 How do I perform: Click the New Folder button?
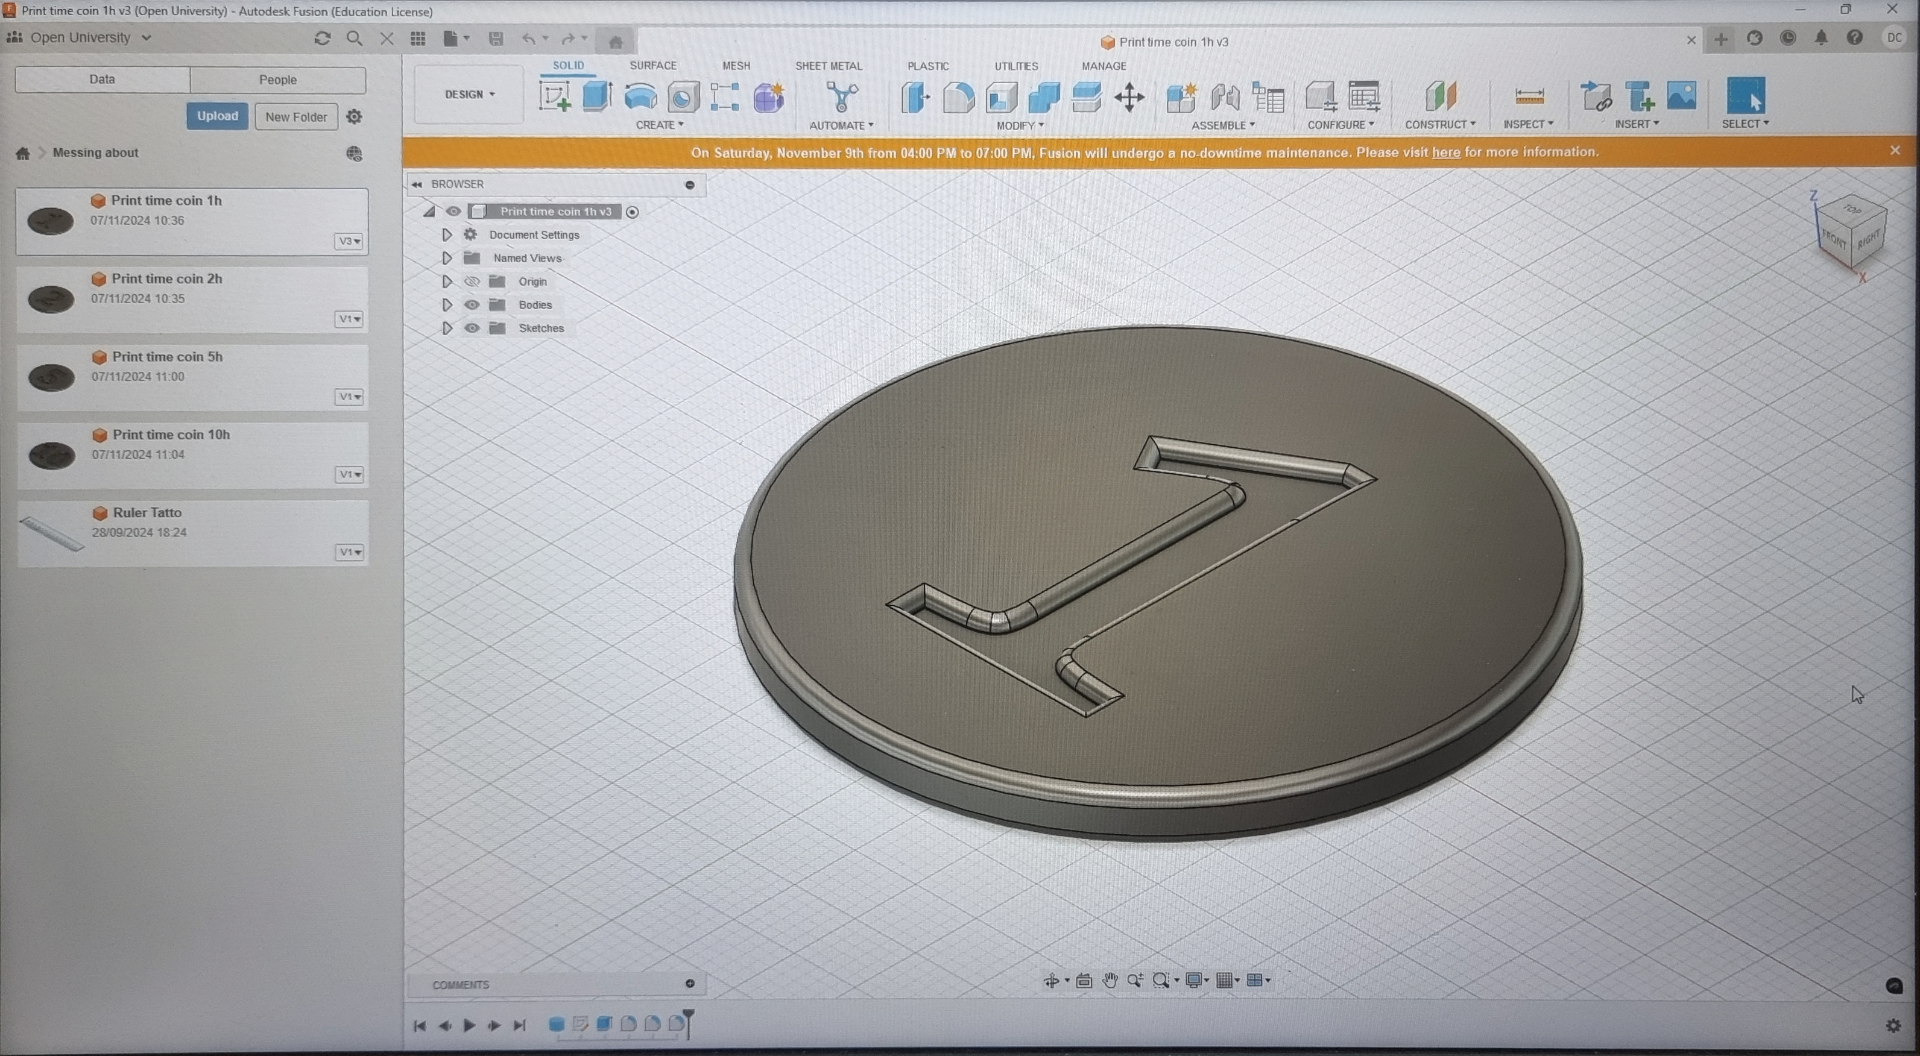[296, 117]
